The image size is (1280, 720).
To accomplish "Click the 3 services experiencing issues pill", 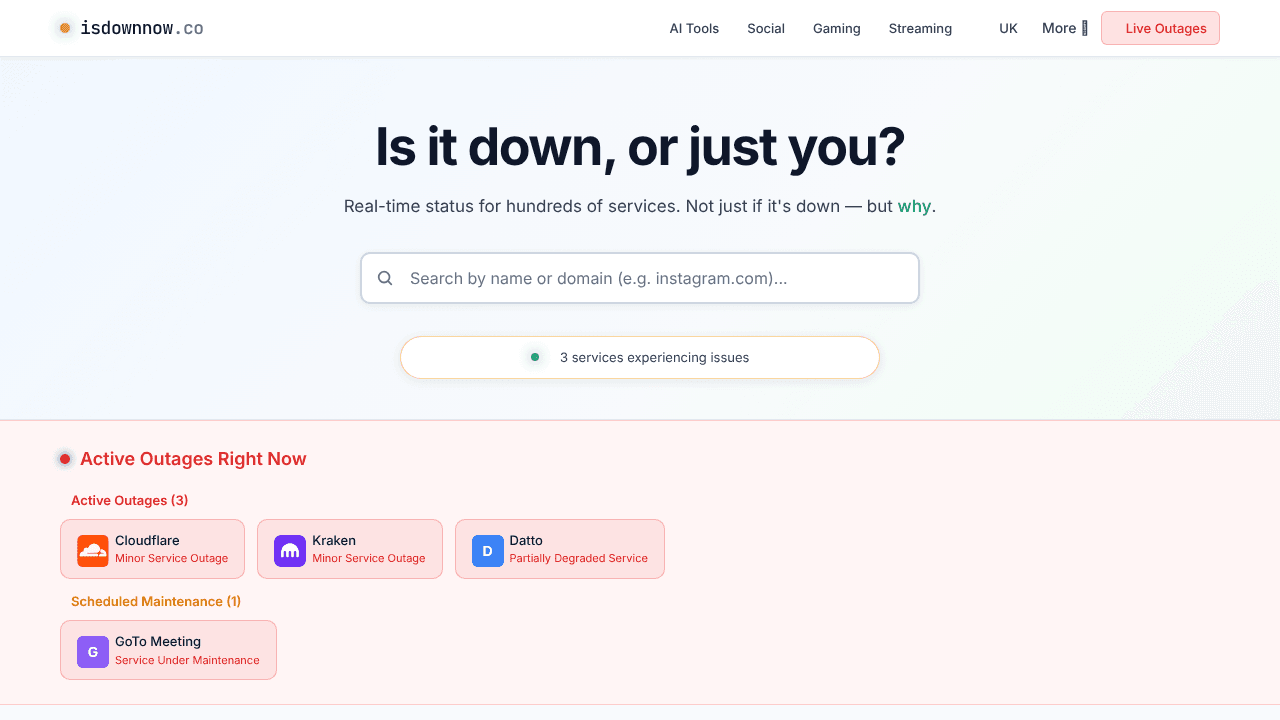I will point(640,357).
